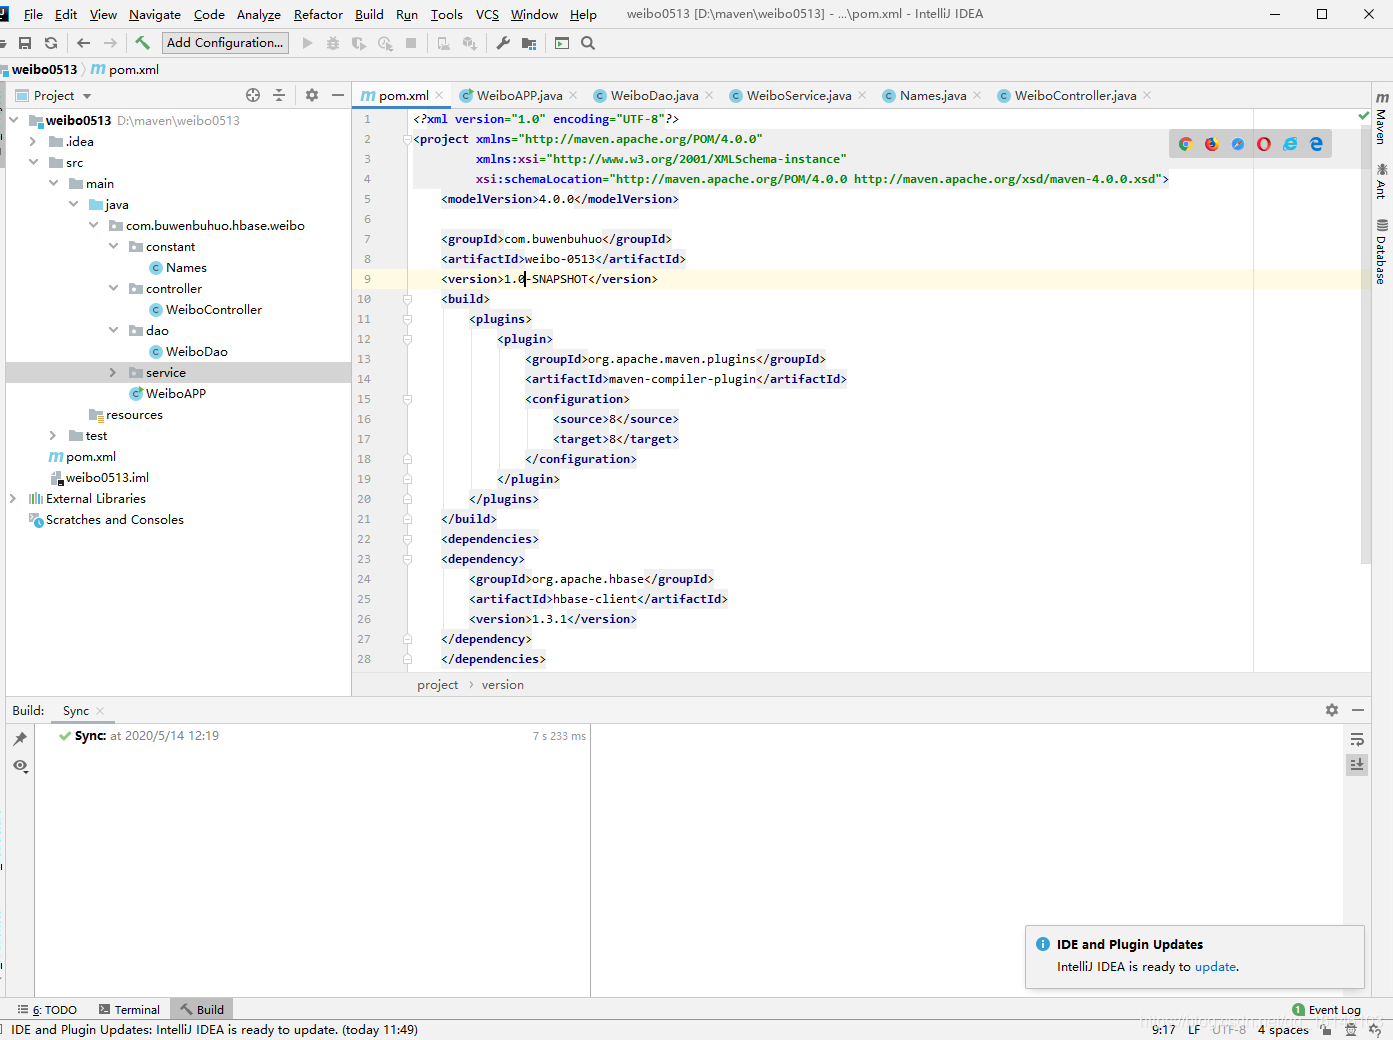Image resolution: width=1393 pixels, height=1040 pixels.
Task: Navigate back with the left arrow icon
Action: tap(84, 43)
